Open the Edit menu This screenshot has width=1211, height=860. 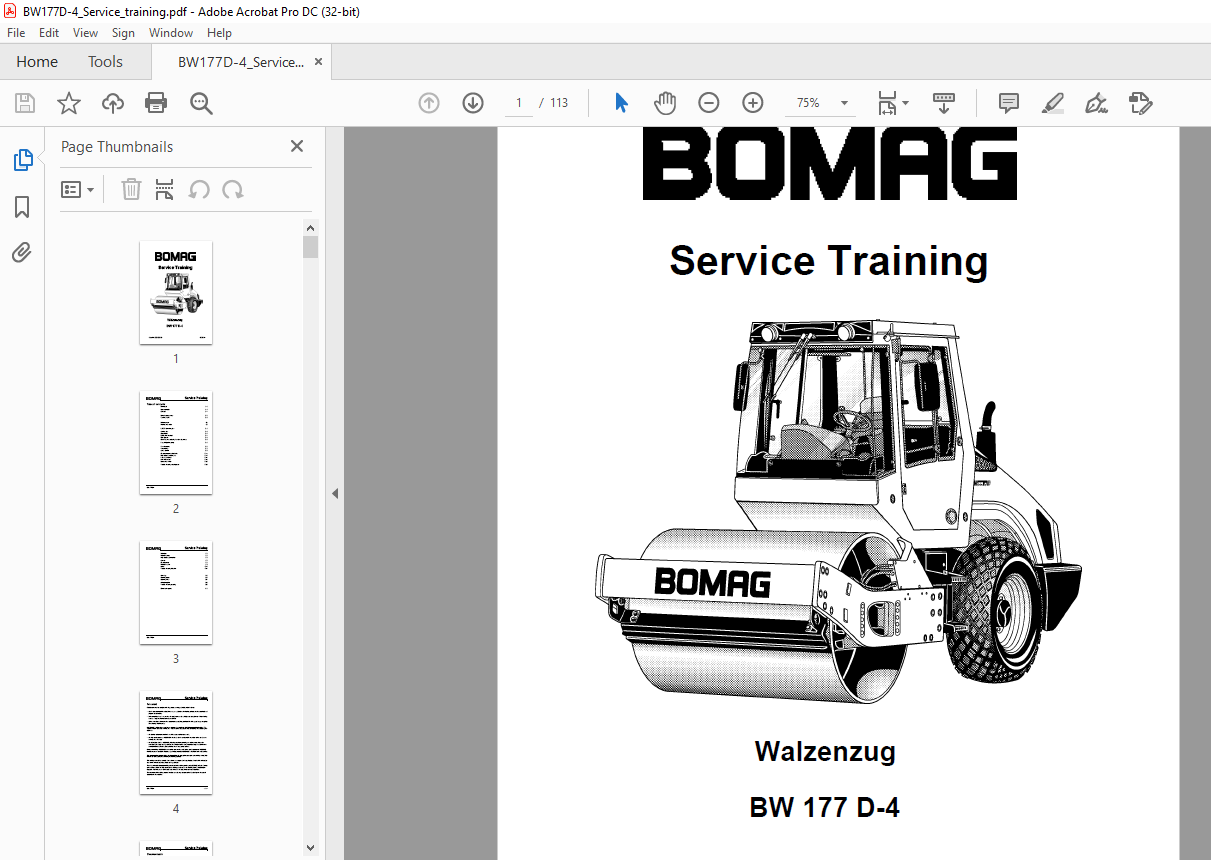click(x=49, y=33)
